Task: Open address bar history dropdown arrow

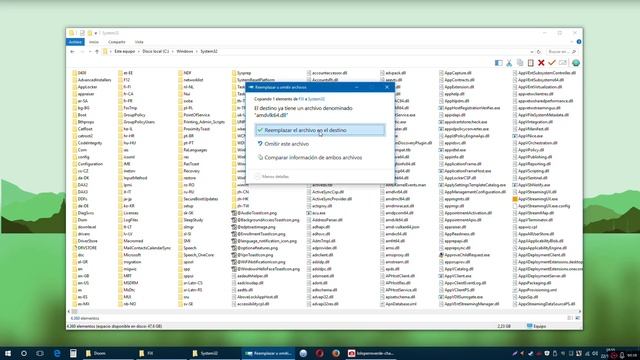Action: tap(531, 52)
